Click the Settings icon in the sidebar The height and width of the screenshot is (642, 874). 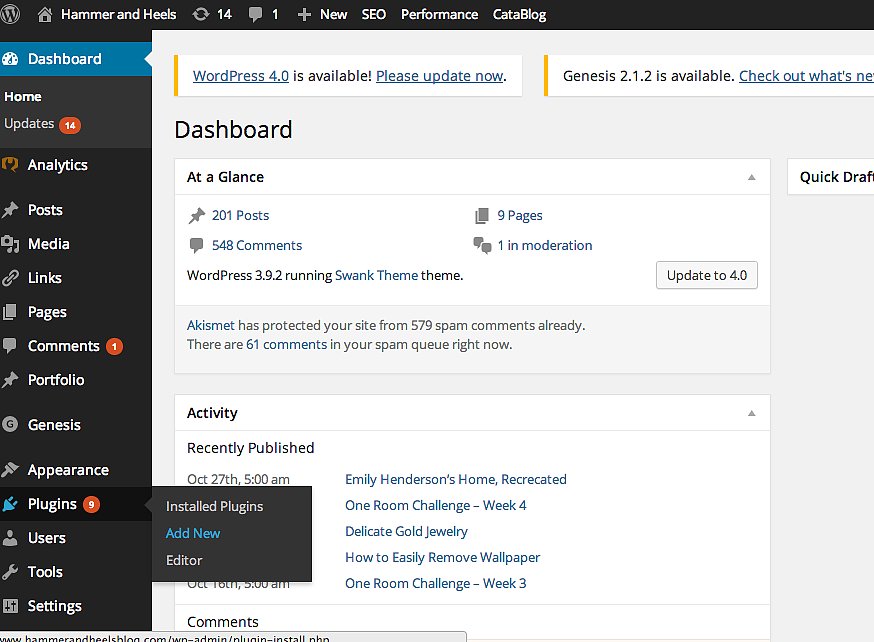(9, 606)
